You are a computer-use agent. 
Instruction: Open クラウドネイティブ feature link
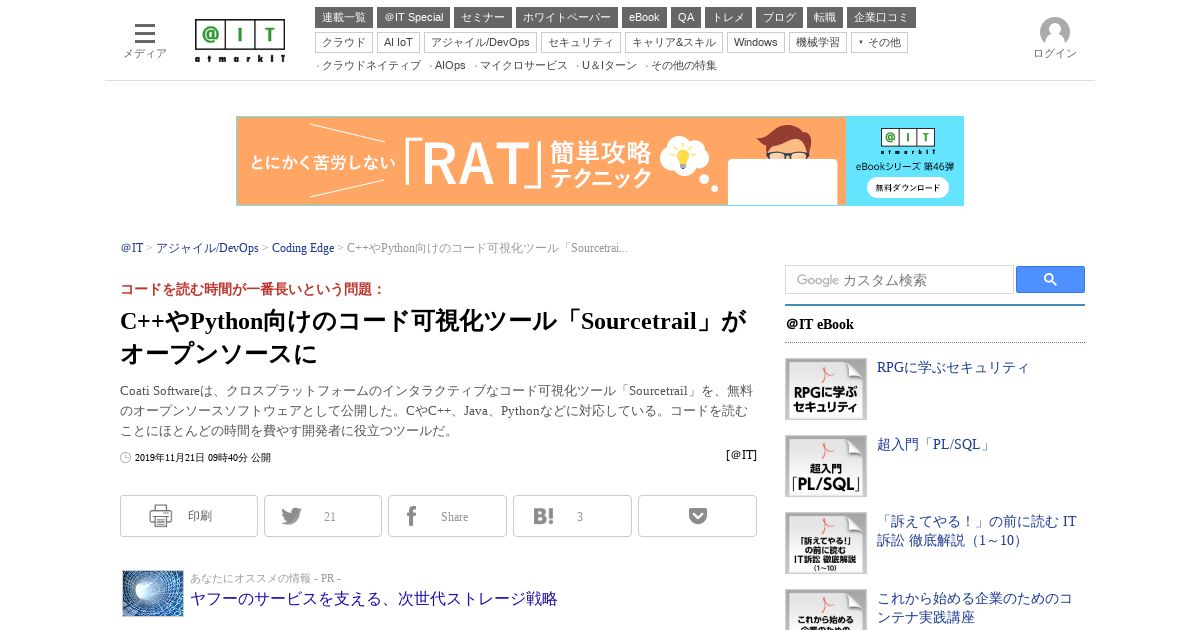pos(371,65)
